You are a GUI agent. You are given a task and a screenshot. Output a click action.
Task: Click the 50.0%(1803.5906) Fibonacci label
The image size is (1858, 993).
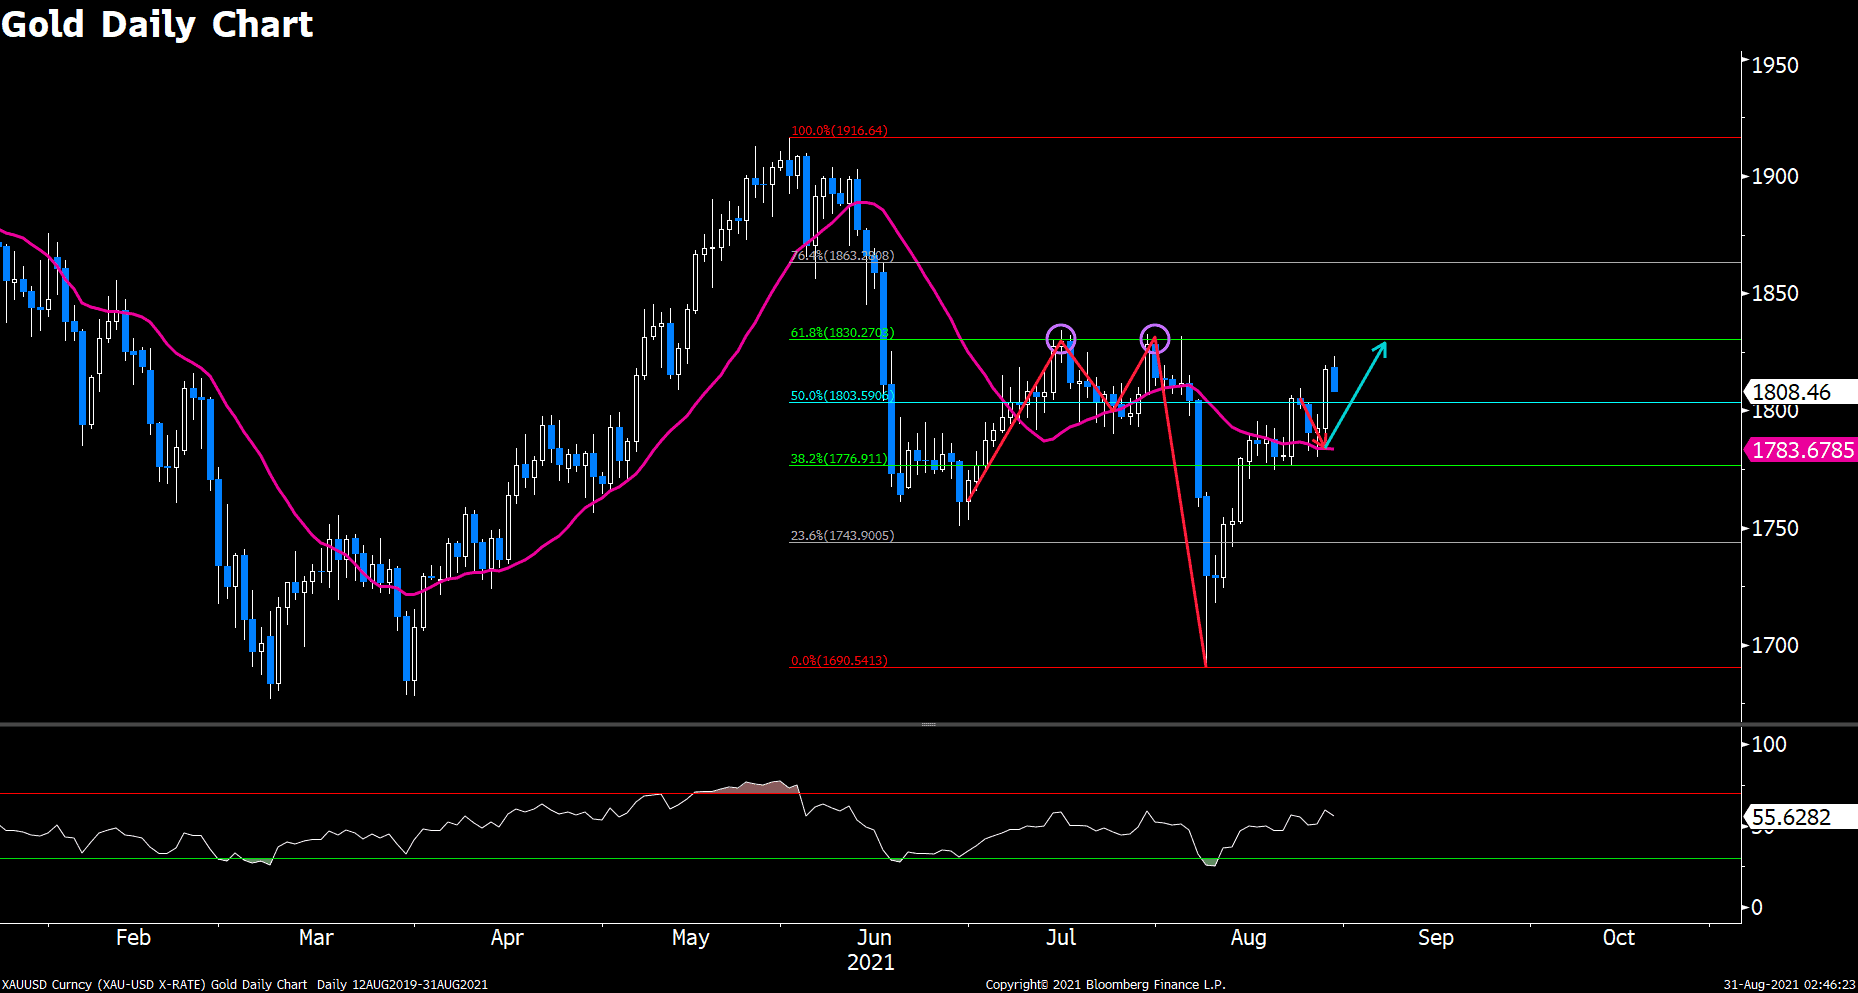(842, 396)
